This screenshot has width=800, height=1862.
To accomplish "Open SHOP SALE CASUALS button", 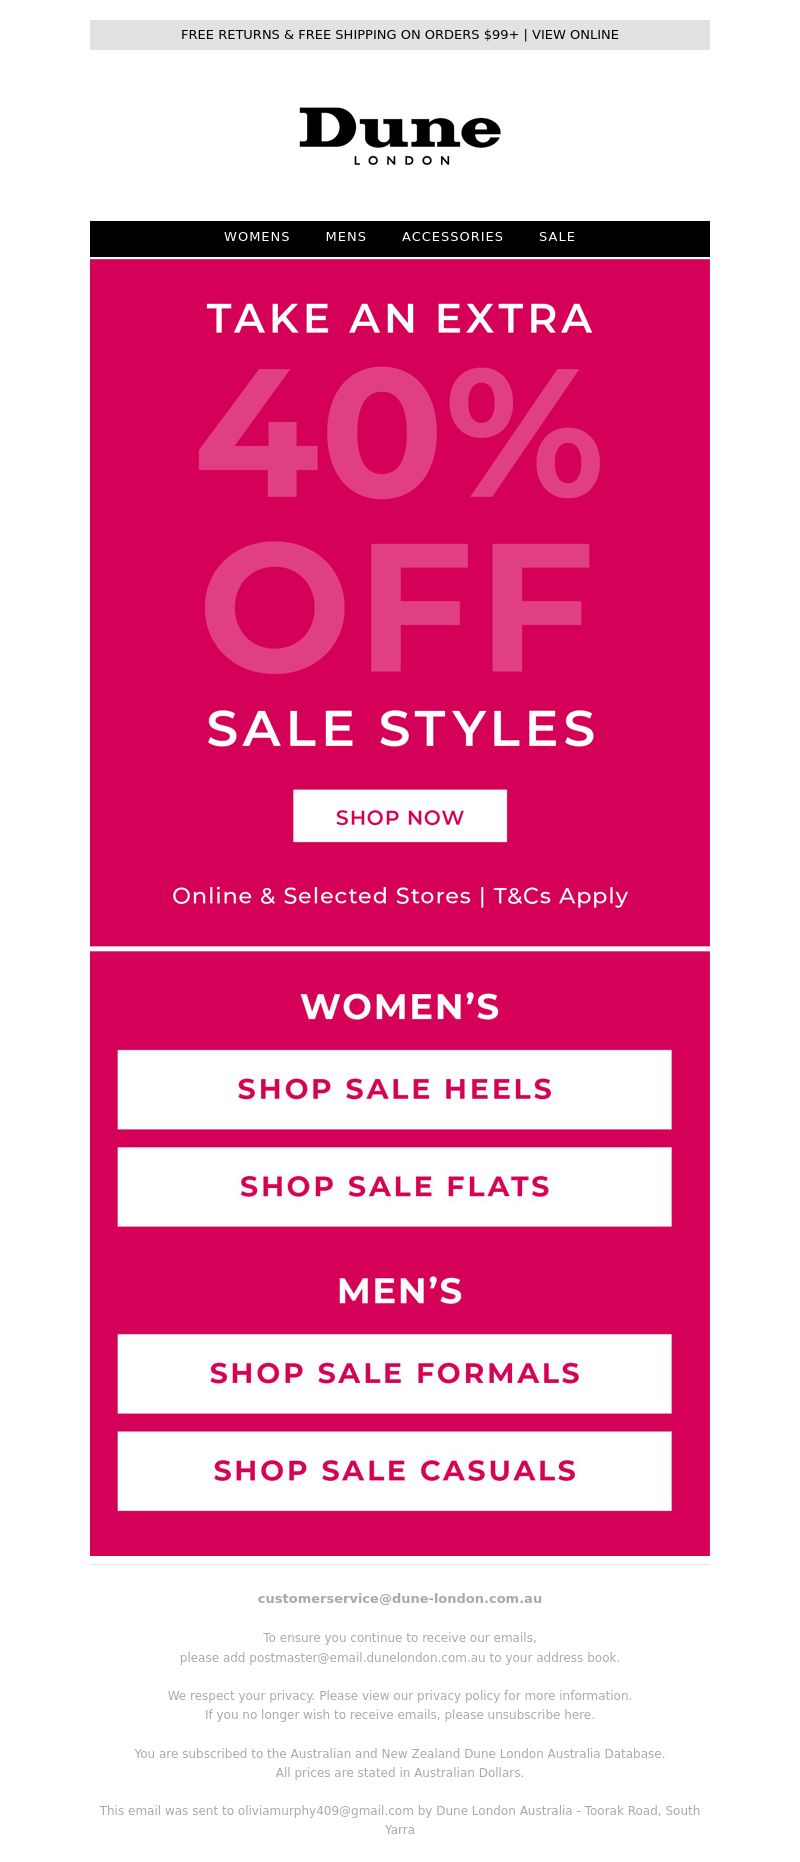I will point(395,1470).
